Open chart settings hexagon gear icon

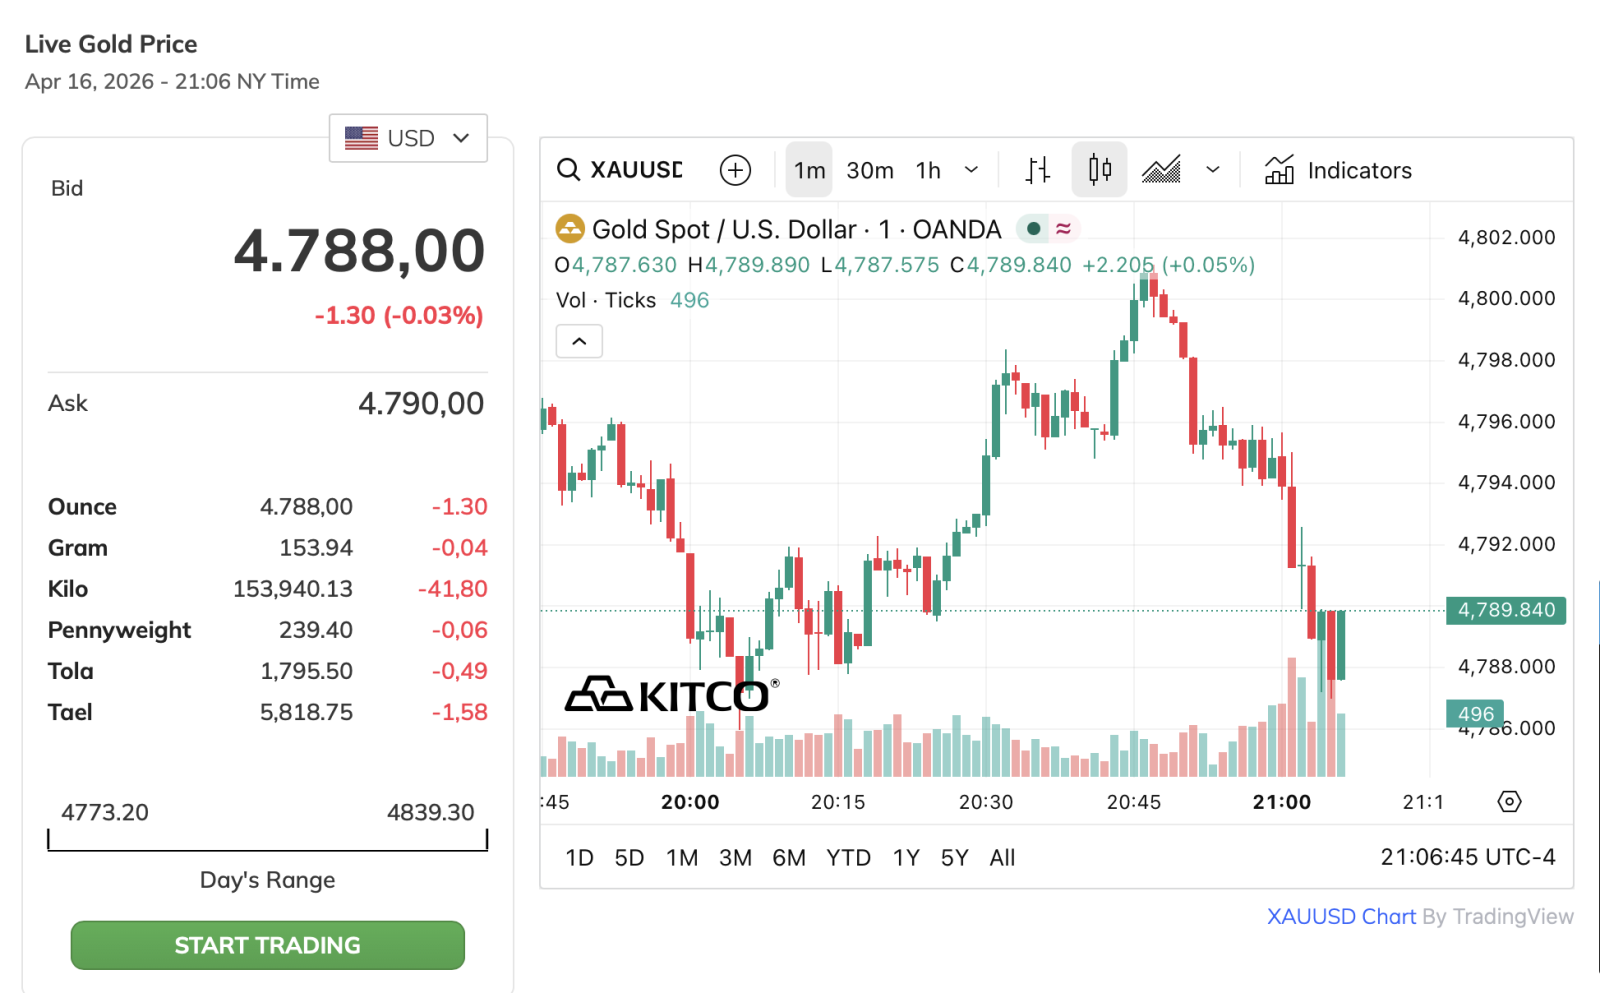[1509, 801]
